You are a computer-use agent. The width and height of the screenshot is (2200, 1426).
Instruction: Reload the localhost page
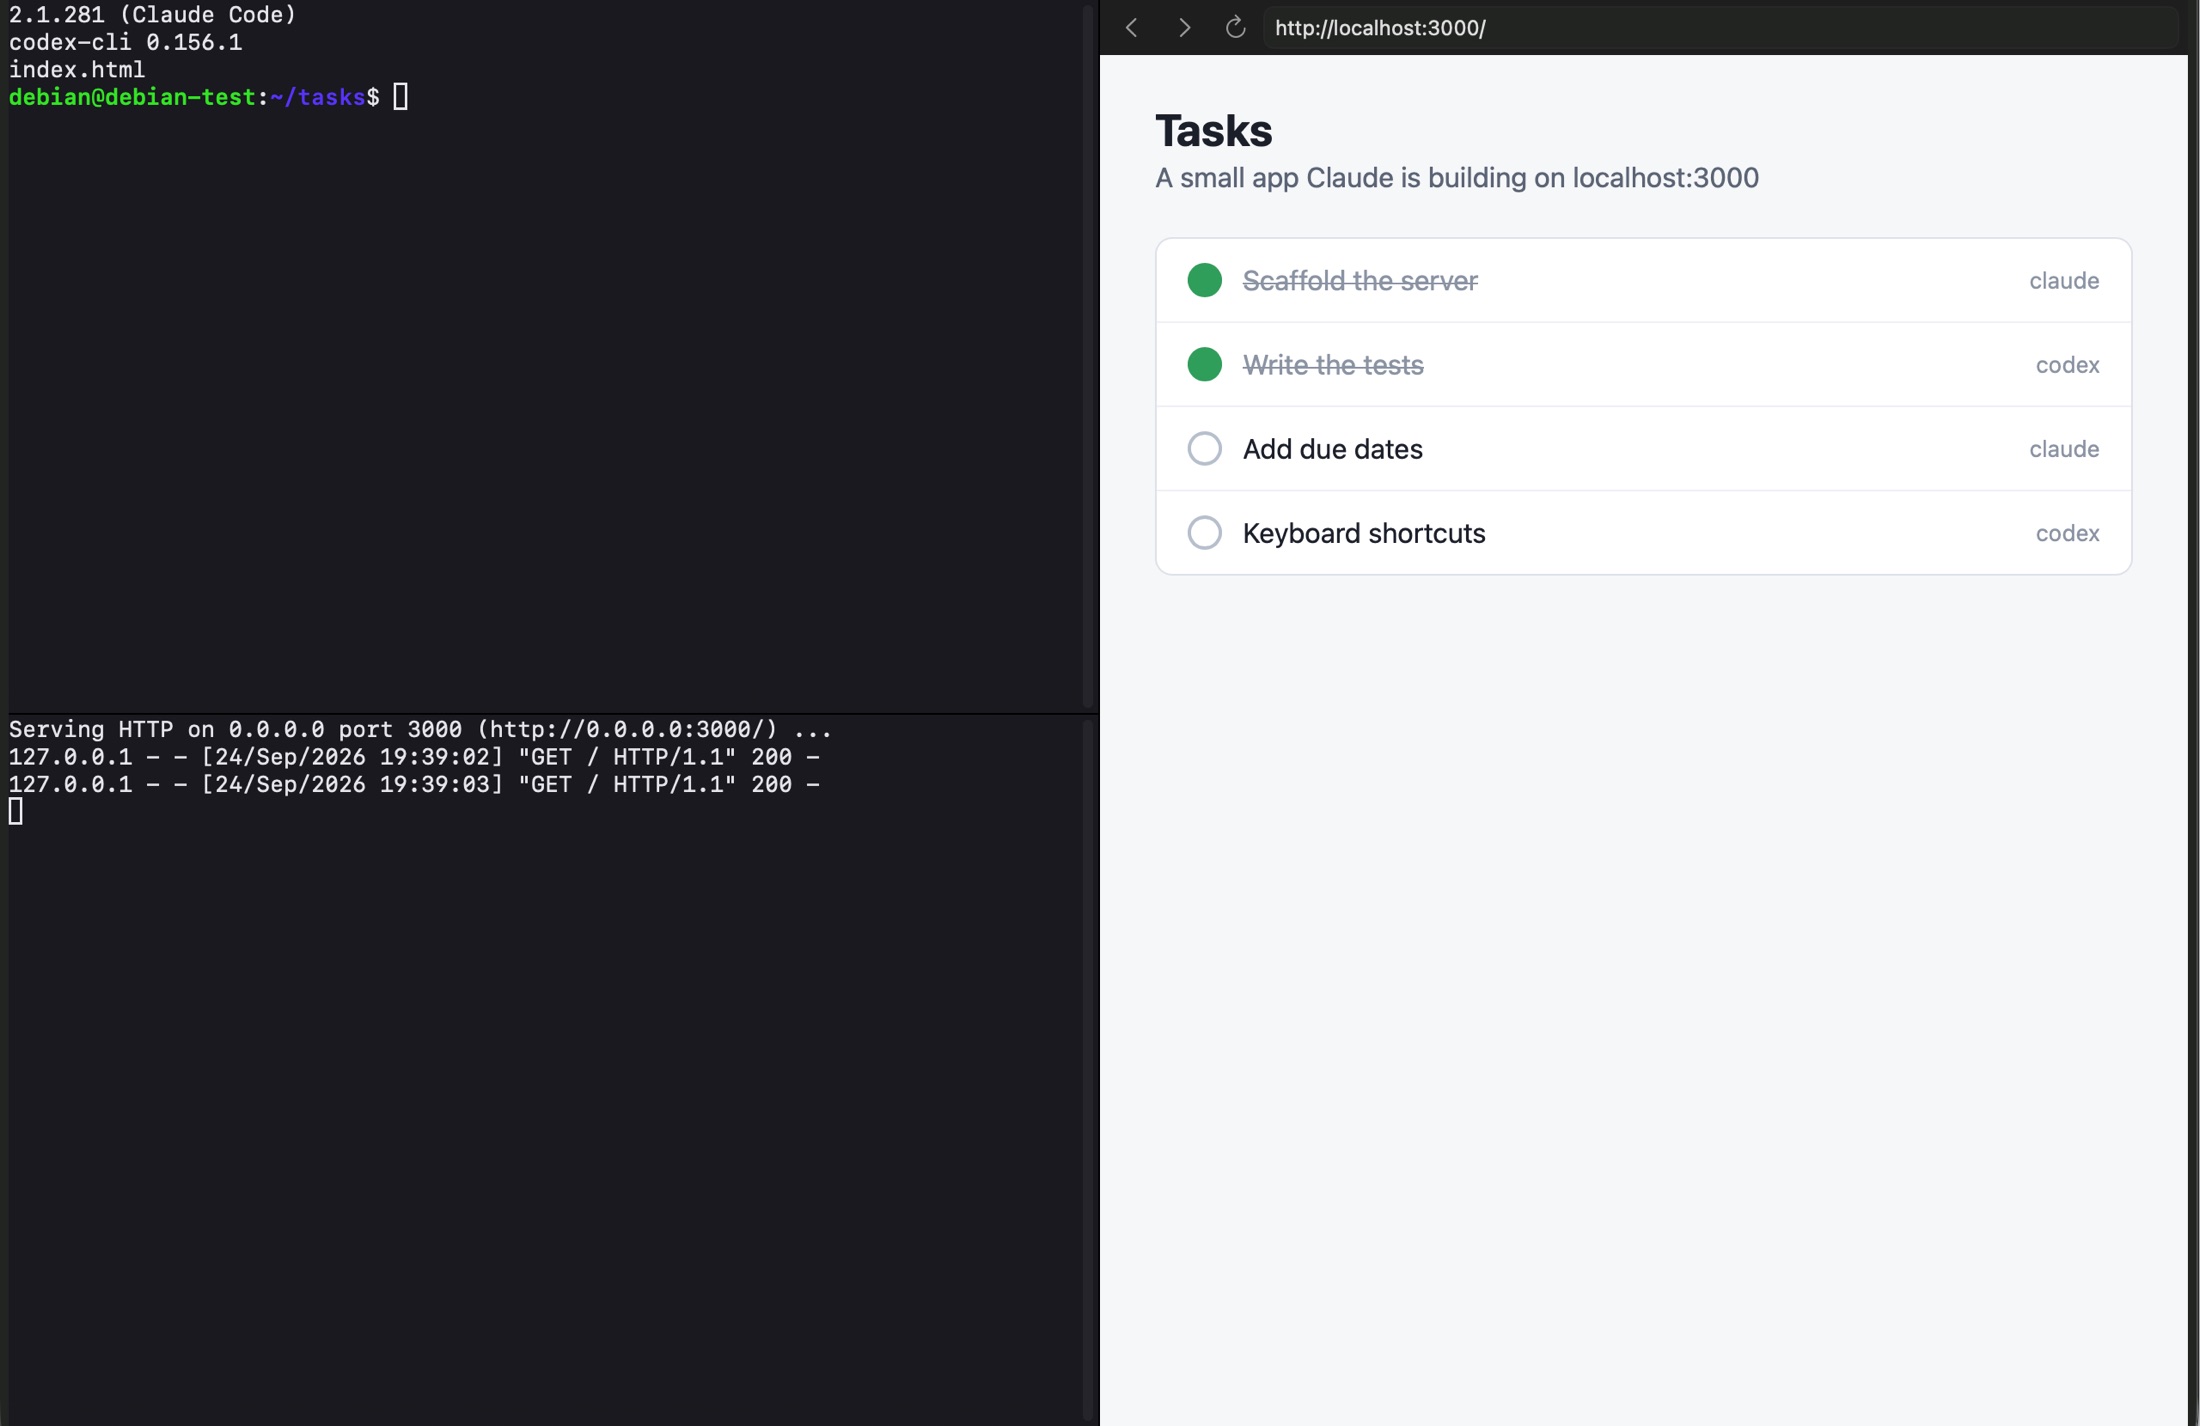1236,28
